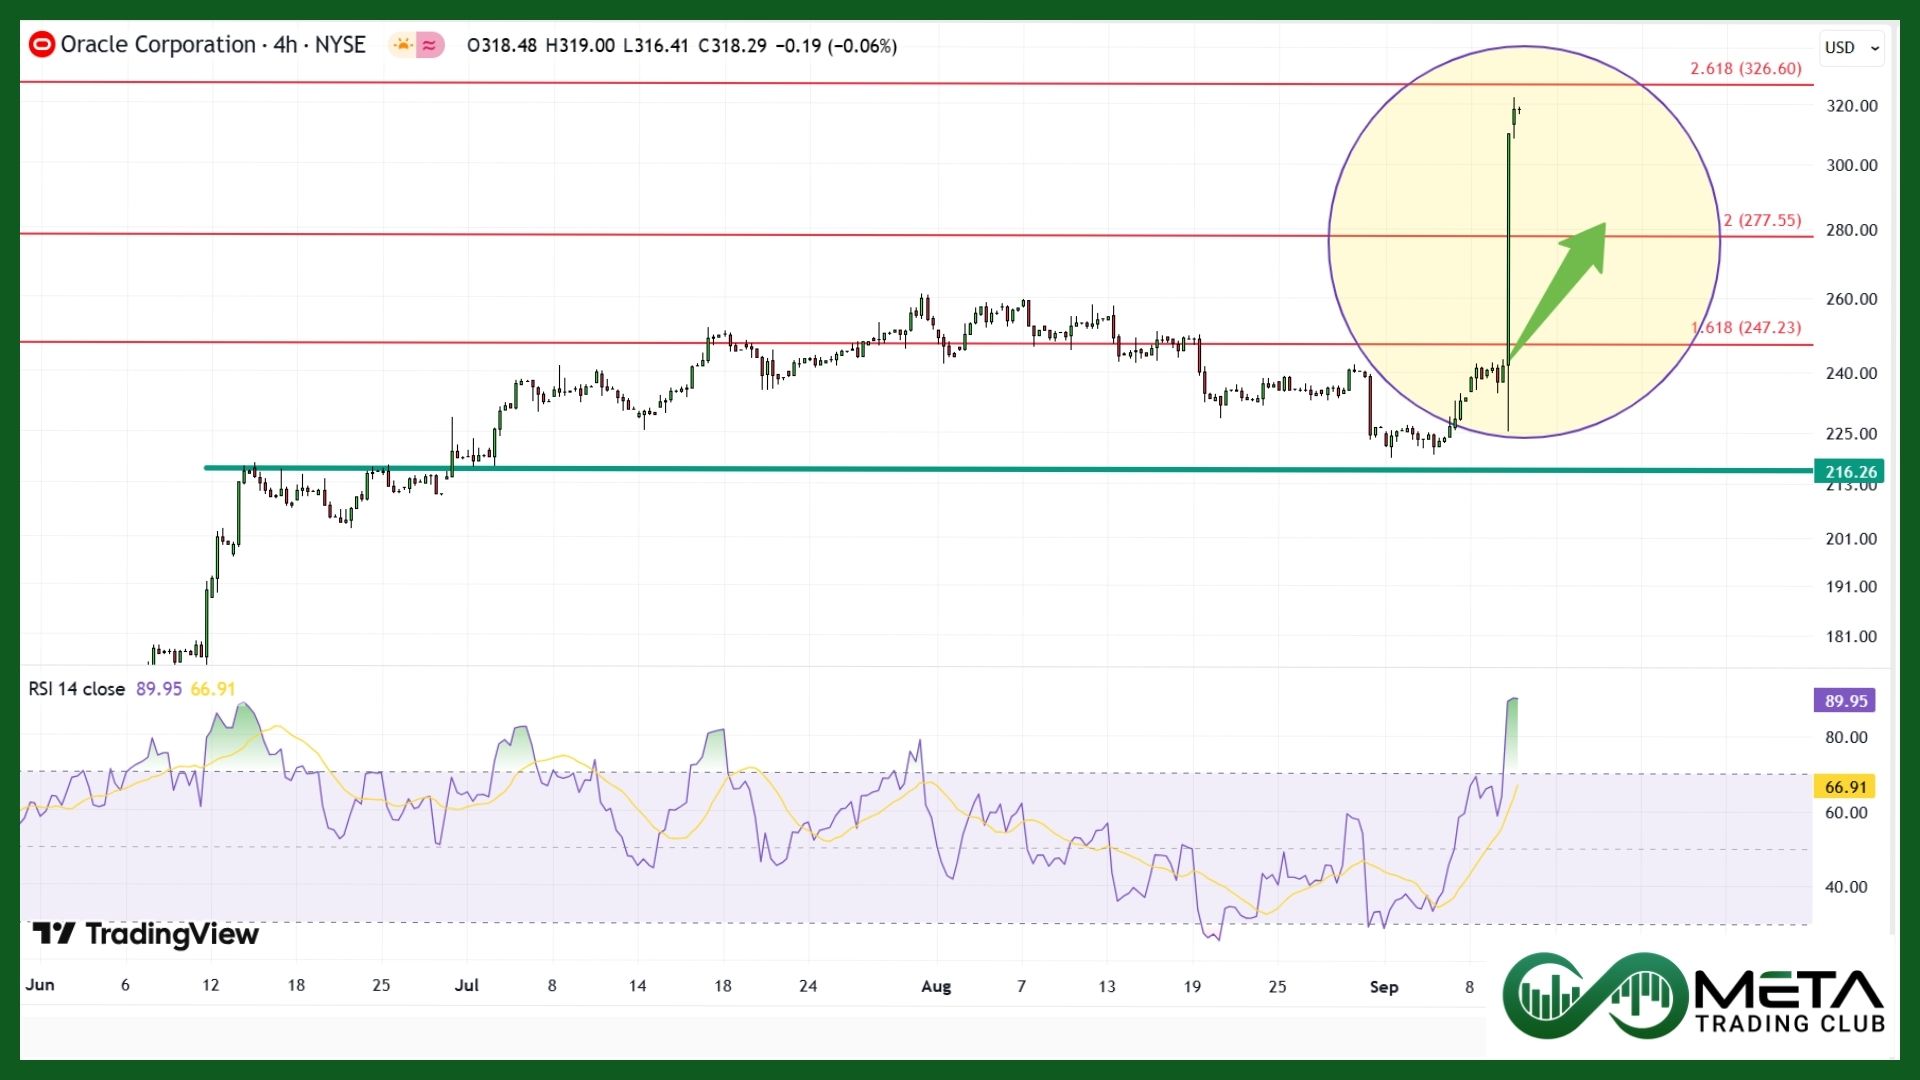Click the 320.00 price axis label
The height and width of the screenshot is (1080, 1920).
pos(1852,106)
